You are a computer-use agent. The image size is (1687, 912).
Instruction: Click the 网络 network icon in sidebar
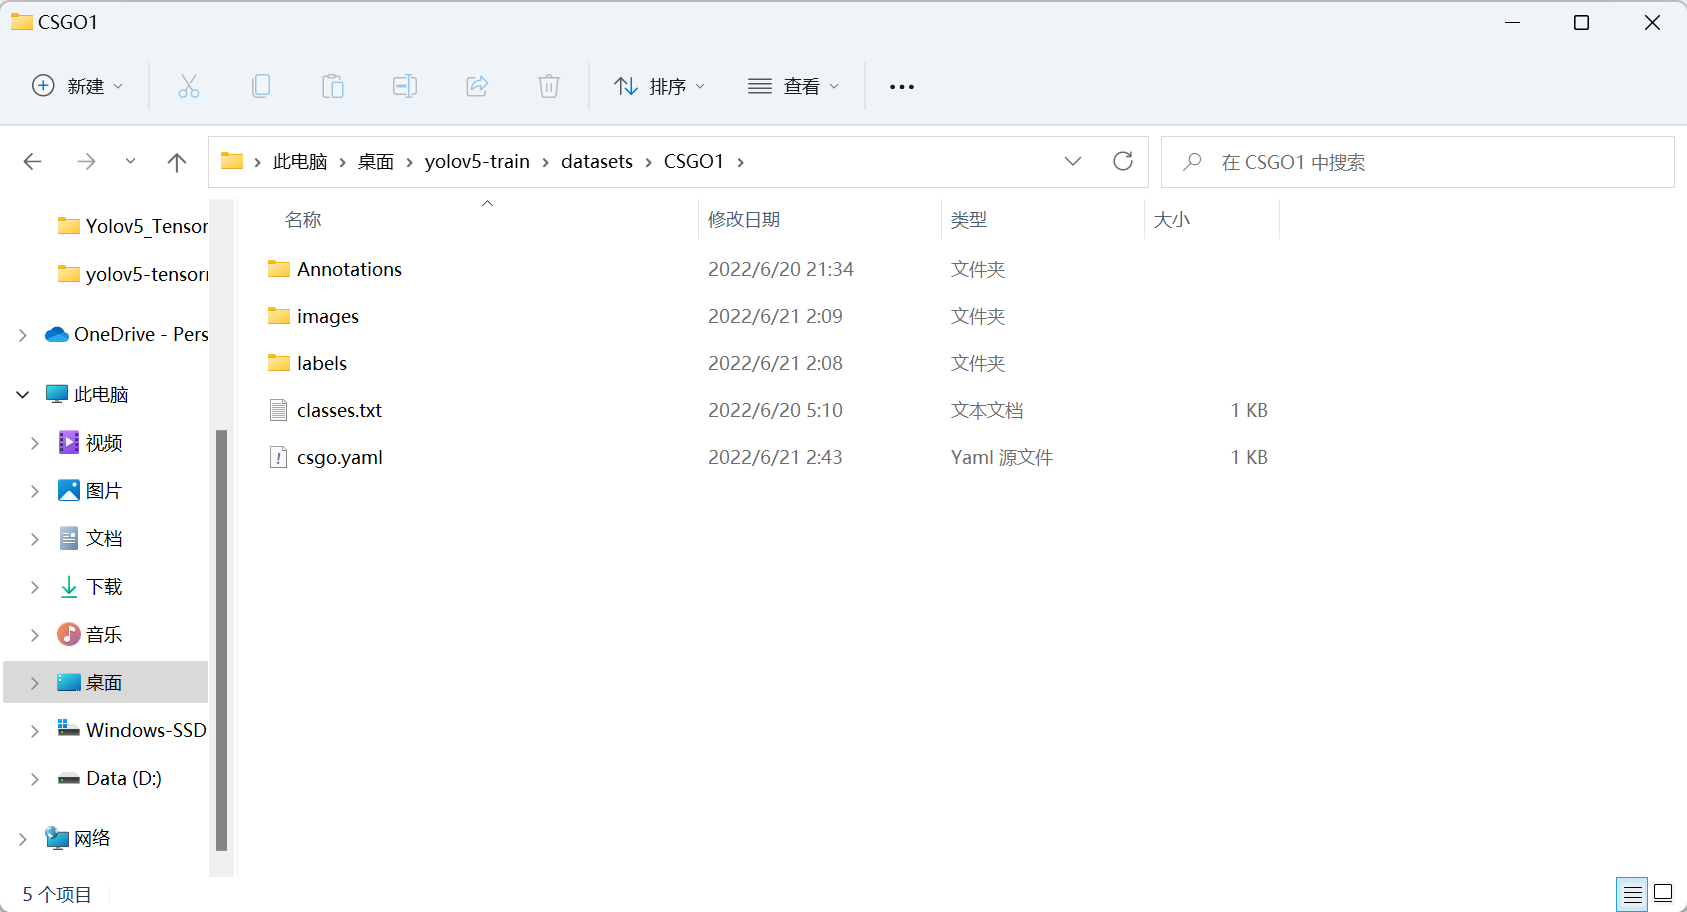[57, 838]
